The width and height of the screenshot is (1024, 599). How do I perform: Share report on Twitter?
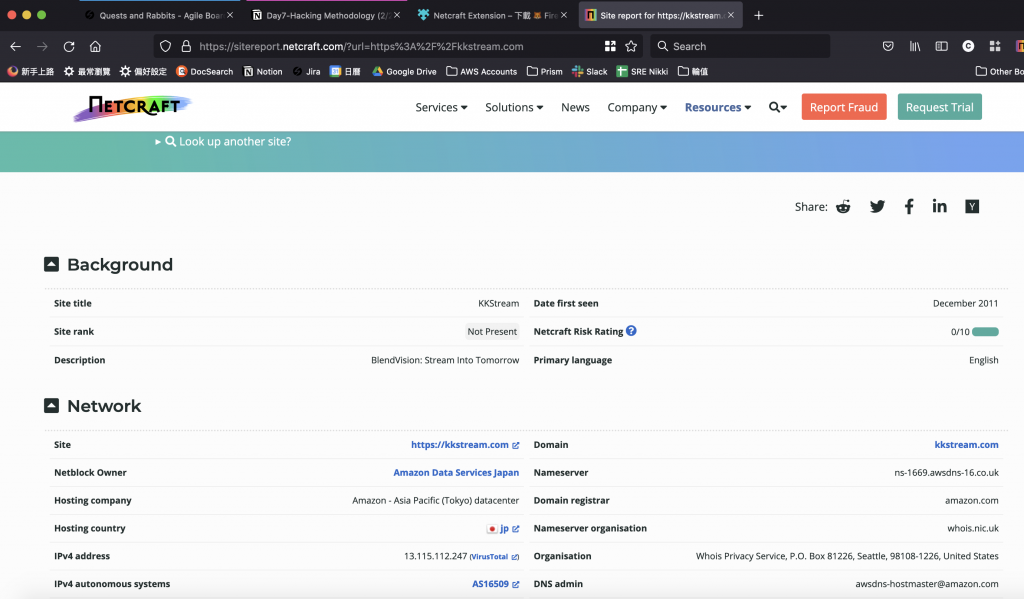[x=877, y=206]
